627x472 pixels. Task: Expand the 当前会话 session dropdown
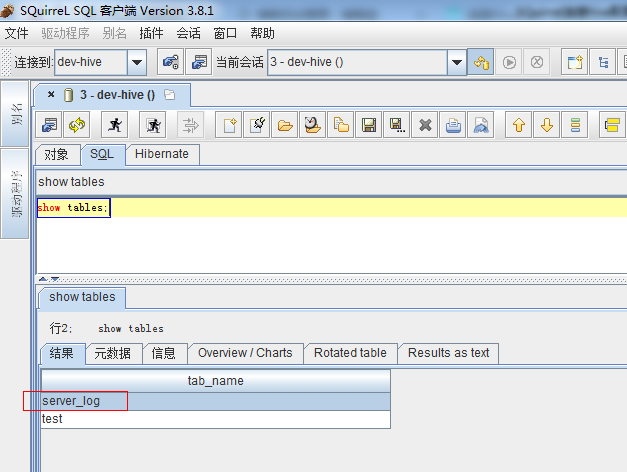pyautogui.click(x=457, y=62)
